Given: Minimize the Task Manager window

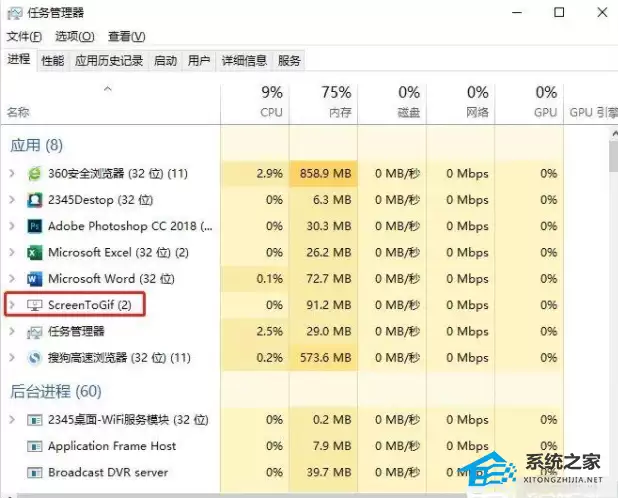Looking at the screenshot, I should pyautogui.click(x=517, y=13).
